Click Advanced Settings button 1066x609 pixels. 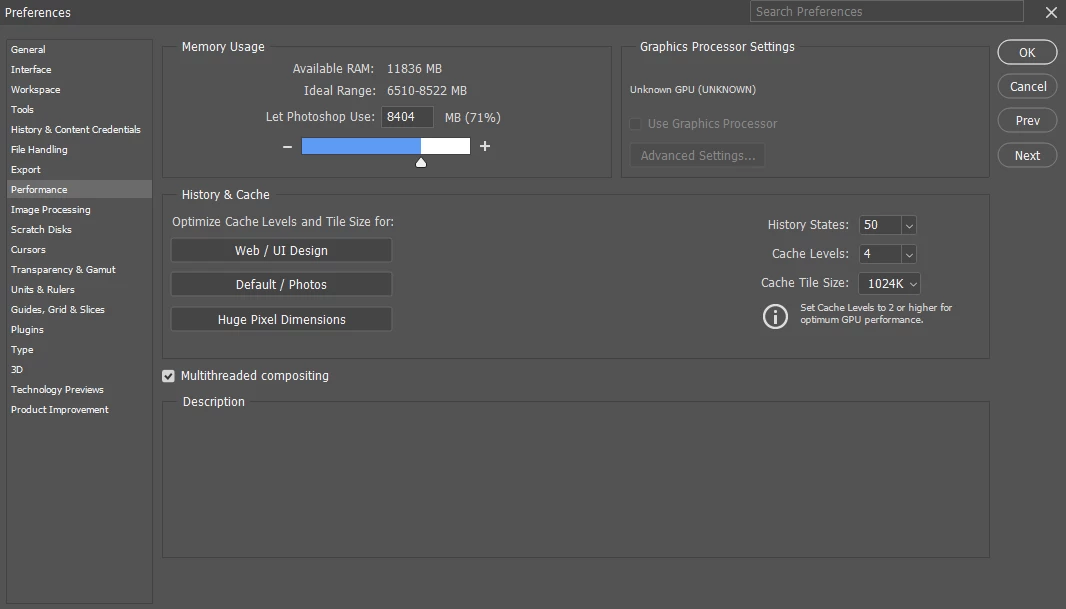(698, 156)
